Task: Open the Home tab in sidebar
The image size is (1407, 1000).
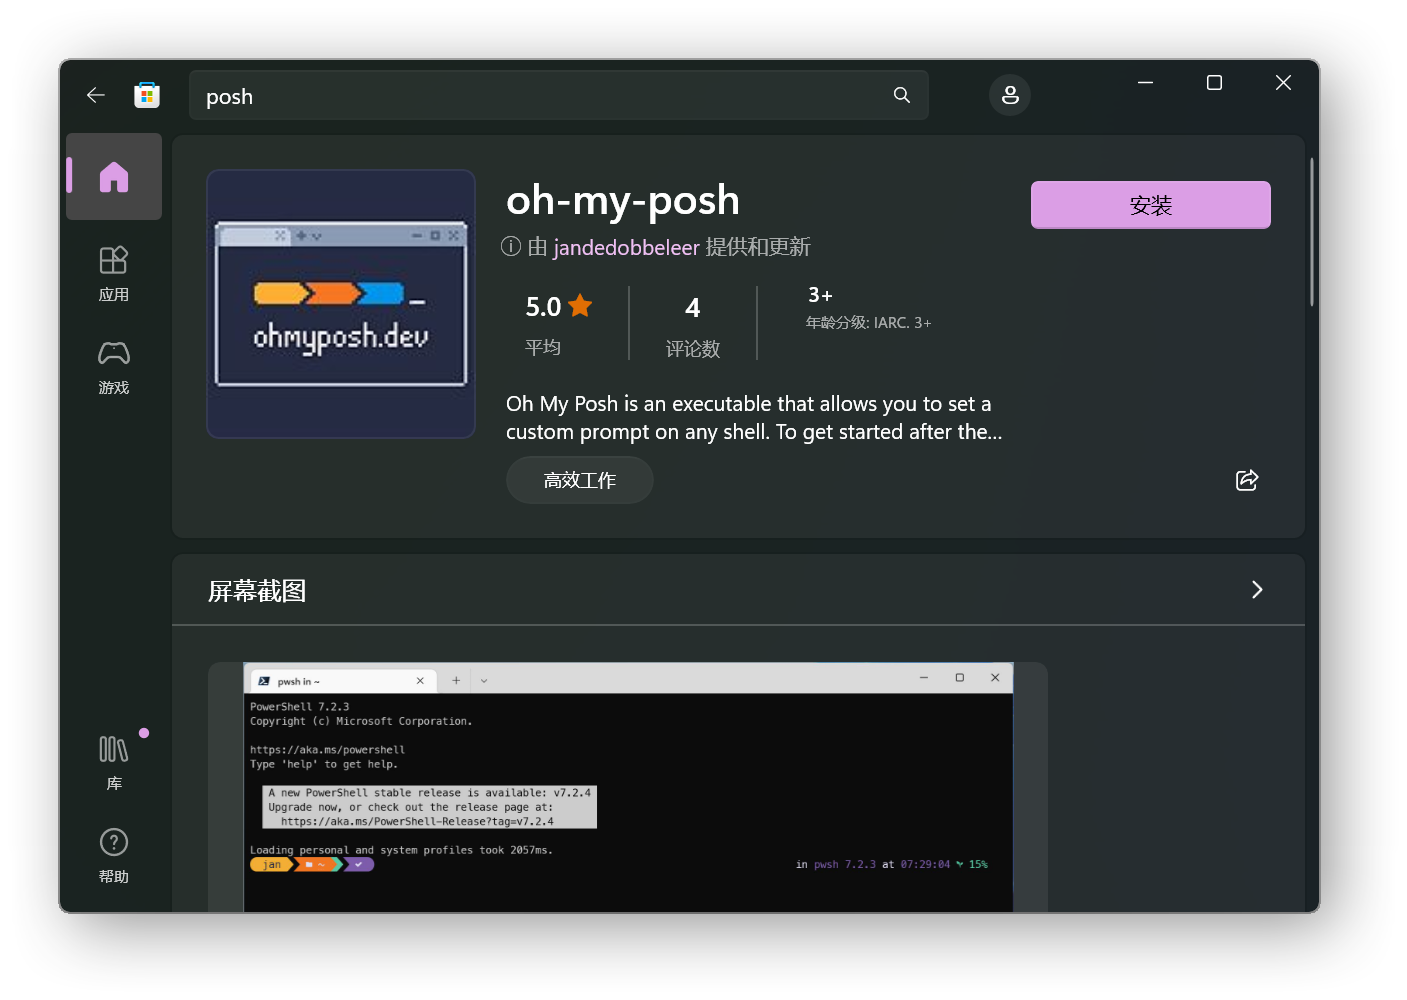Action: pyautogui.click(x=114, y=177)
